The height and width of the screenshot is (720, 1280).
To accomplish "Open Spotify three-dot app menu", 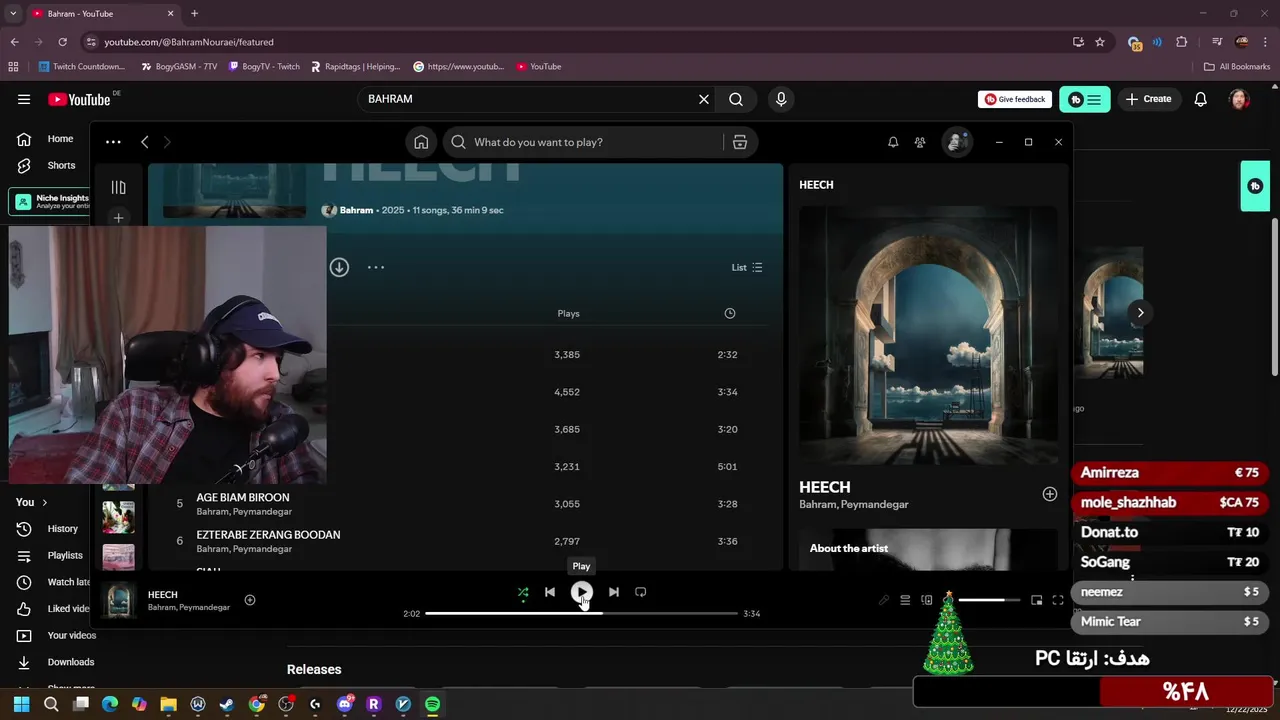I will click(x=113, y=142).
